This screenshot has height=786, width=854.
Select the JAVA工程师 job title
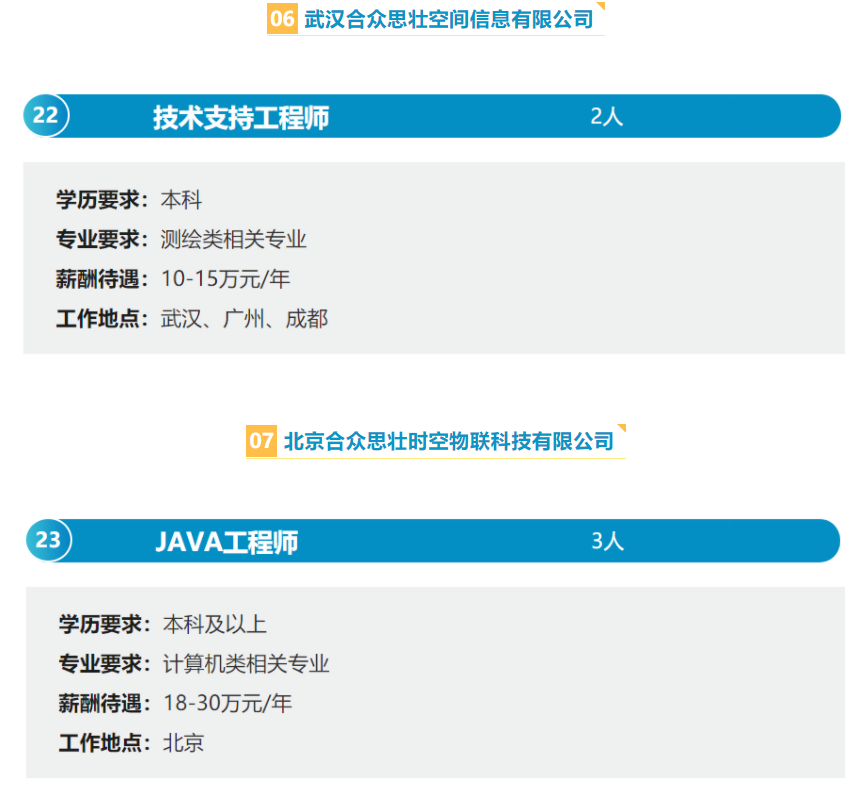[227, 542]
